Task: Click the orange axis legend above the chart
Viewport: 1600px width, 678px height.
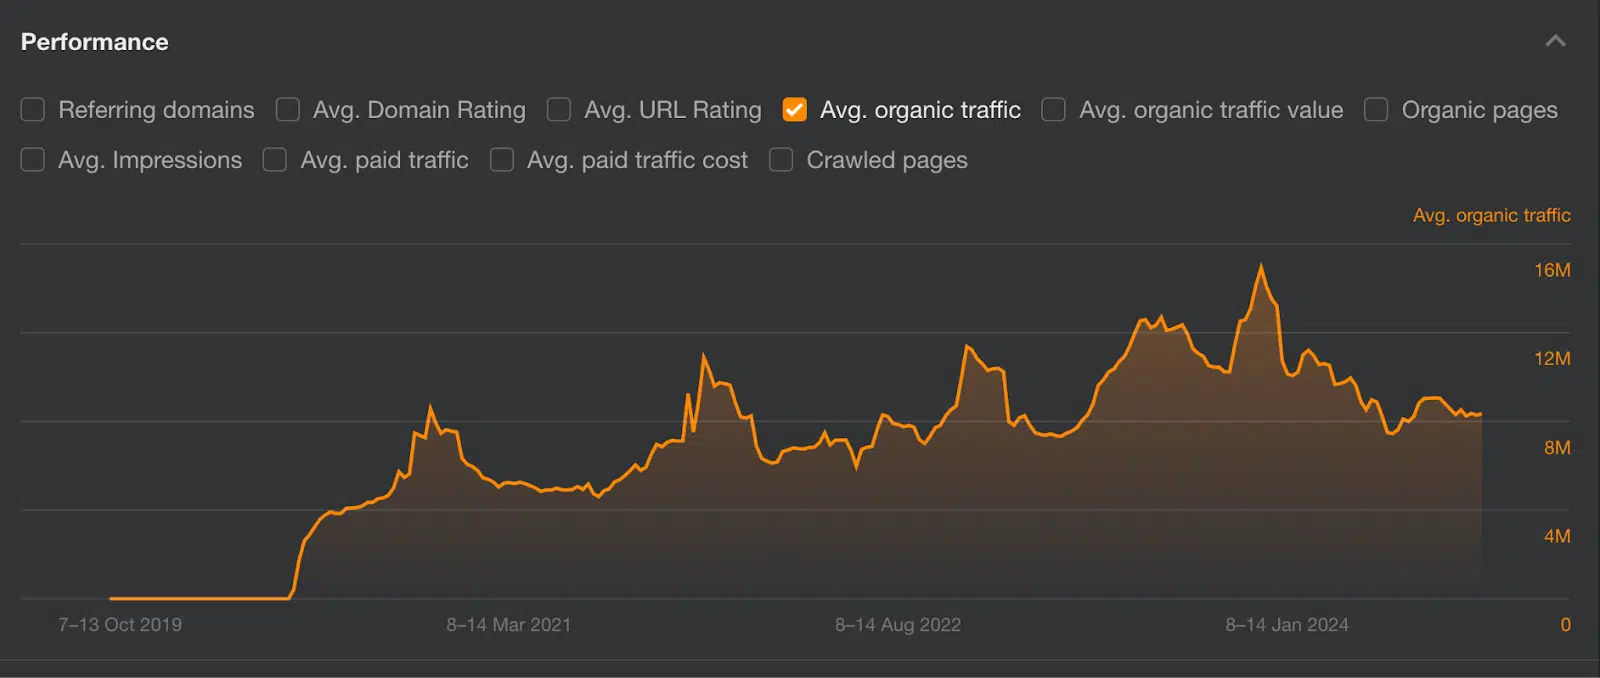Action: pos(1491,215)
